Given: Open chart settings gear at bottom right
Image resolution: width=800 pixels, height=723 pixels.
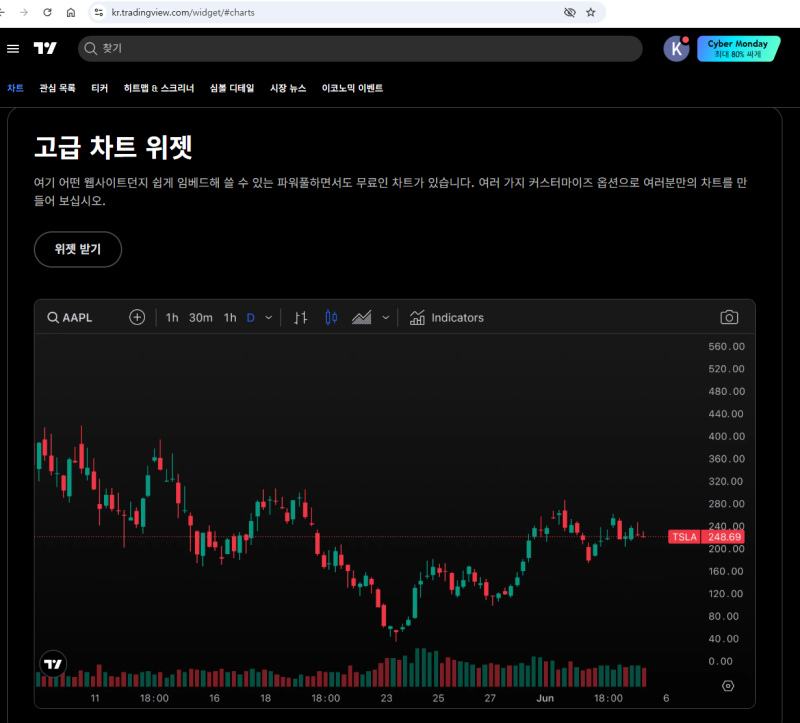Looking at the screenshot, I should click(728, 686).
